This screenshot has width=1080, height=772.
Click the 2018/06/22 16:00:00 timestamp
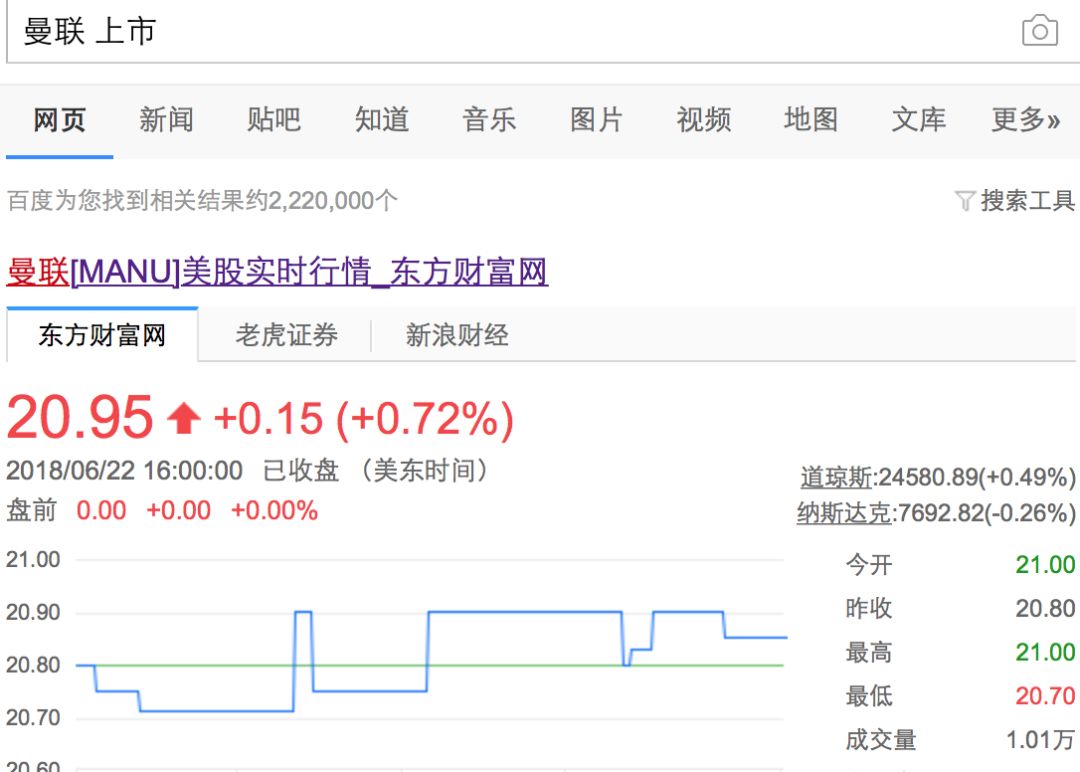(125, 471)
